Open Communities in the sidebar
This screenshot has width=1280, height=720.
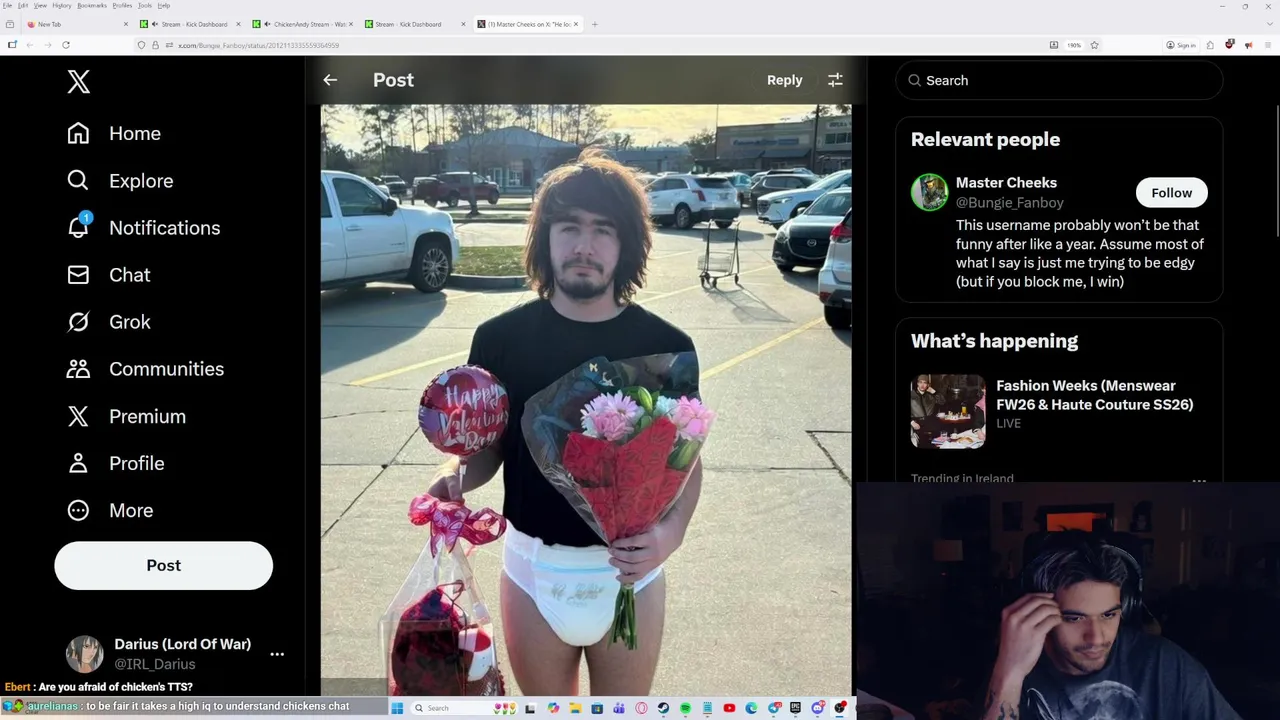tap(144, 368)
